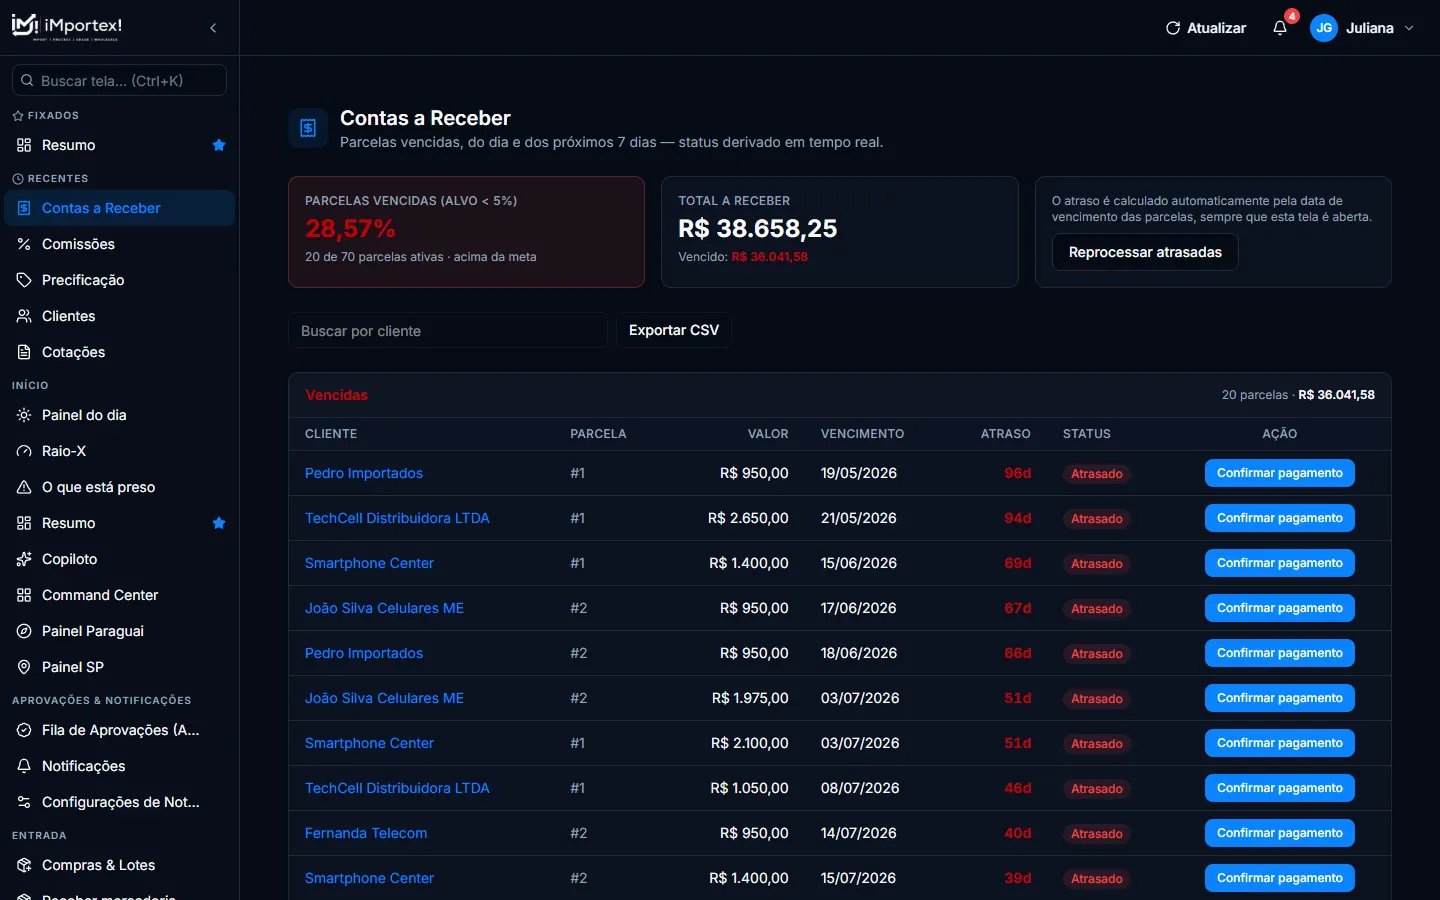
Task: Click the 96d delay value
Action: pyautogui.click(x=1018, y=473)
